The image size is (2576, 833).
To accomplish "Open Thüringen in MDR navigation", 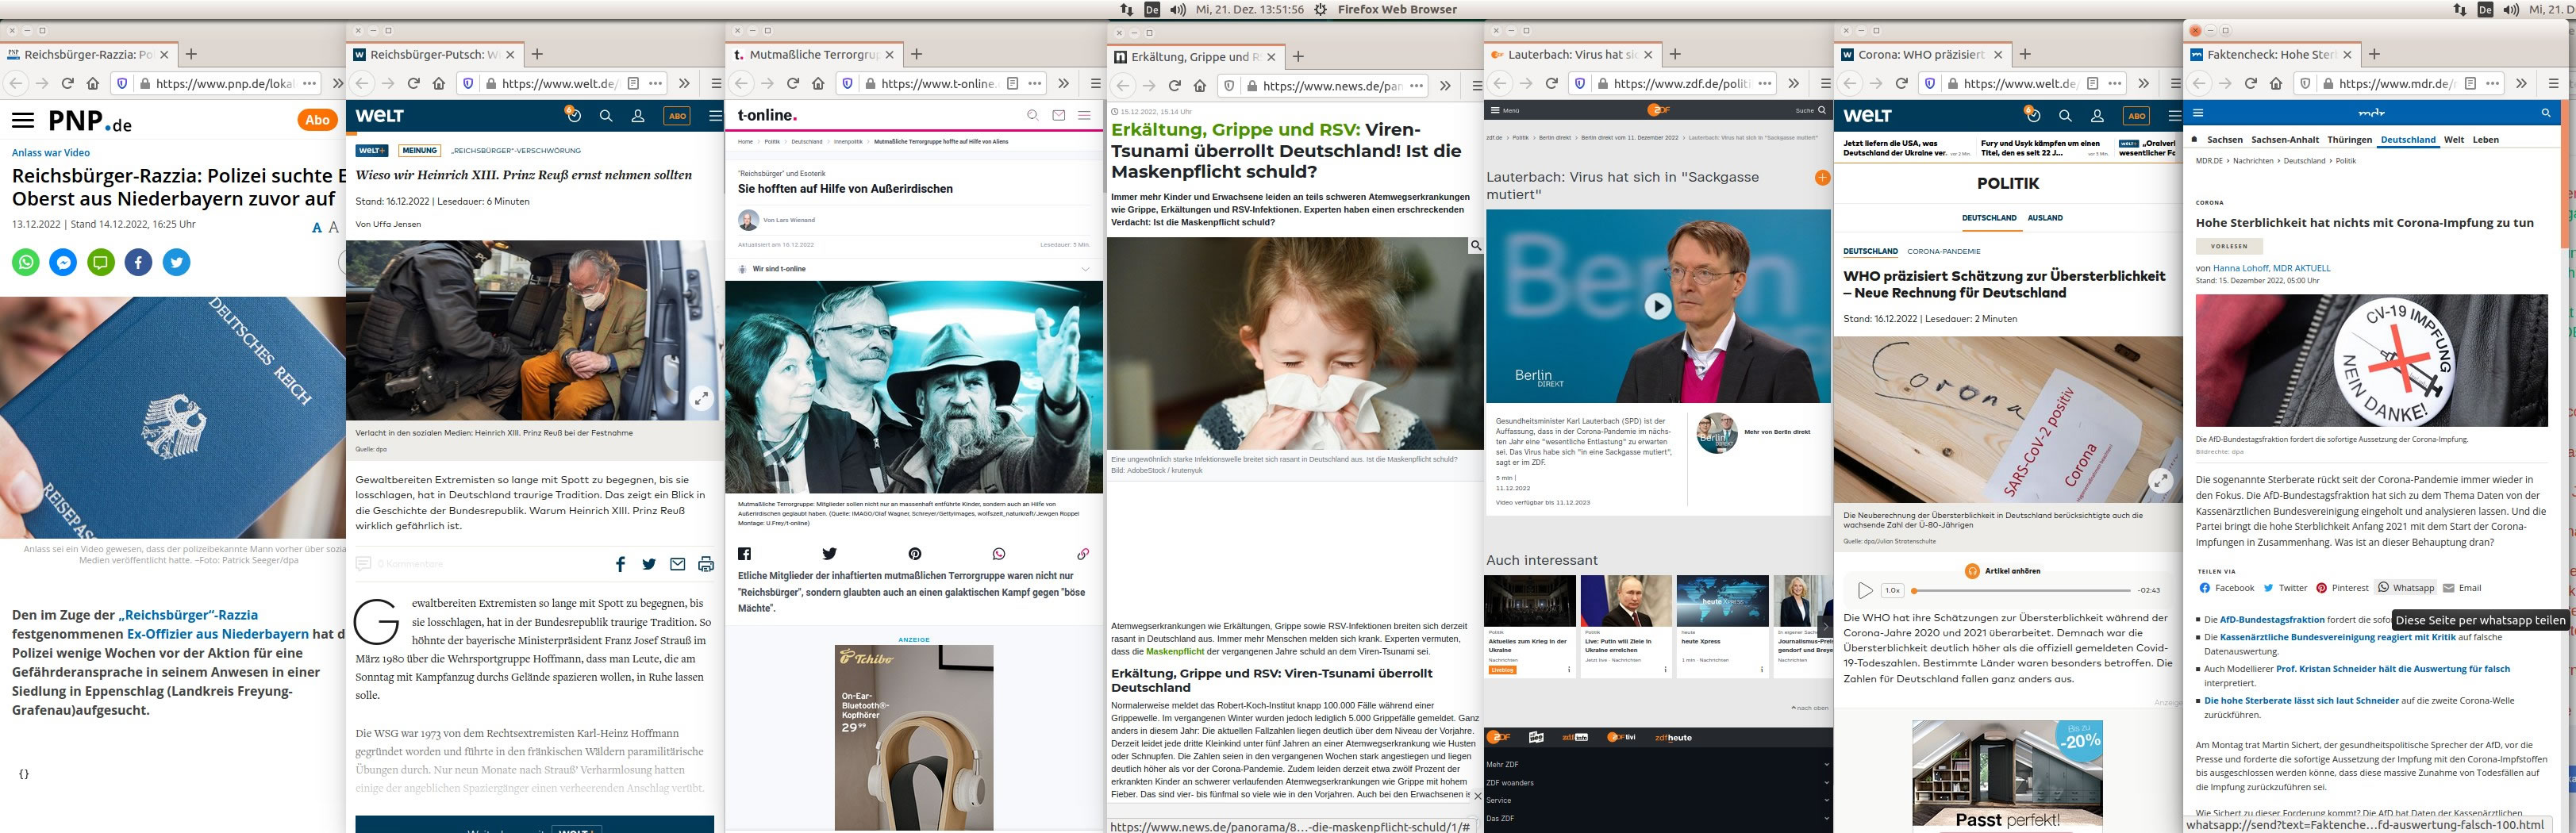I will coord(2349,139).
